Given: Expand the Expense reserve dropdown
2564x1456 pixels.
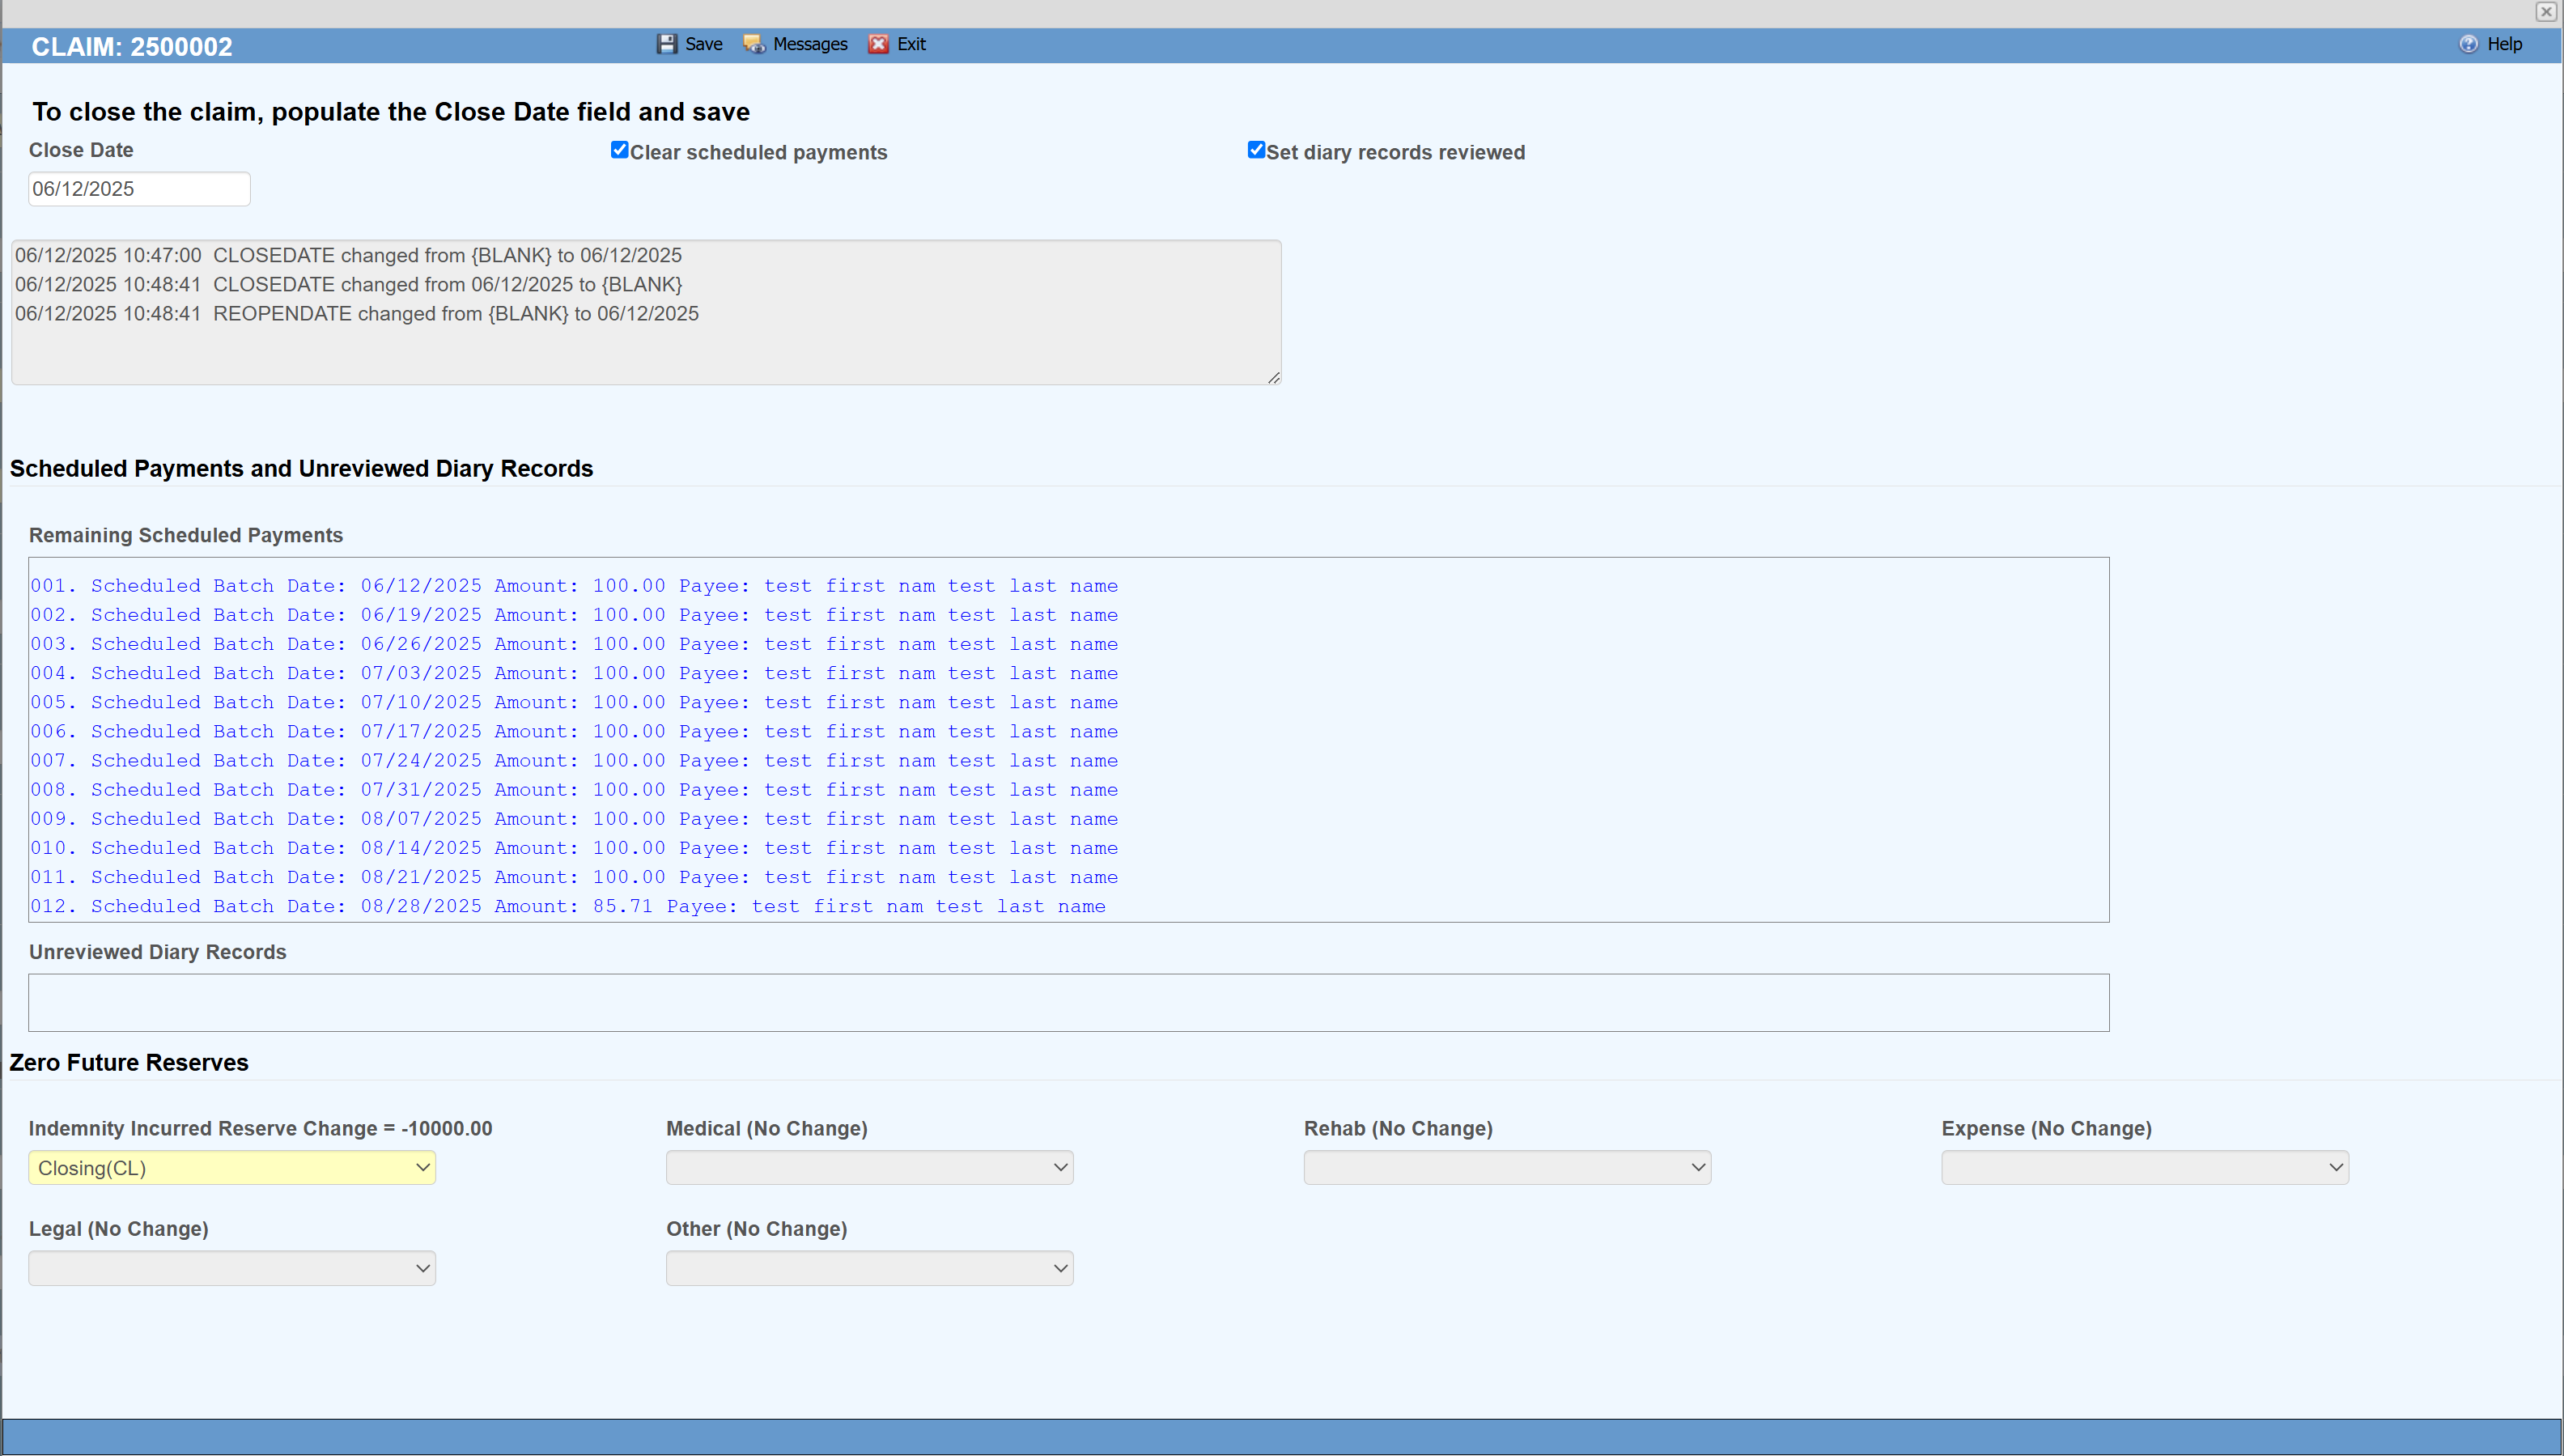Looking at the screenshot, I should pyautogui.click(x=2145, y=1168).
